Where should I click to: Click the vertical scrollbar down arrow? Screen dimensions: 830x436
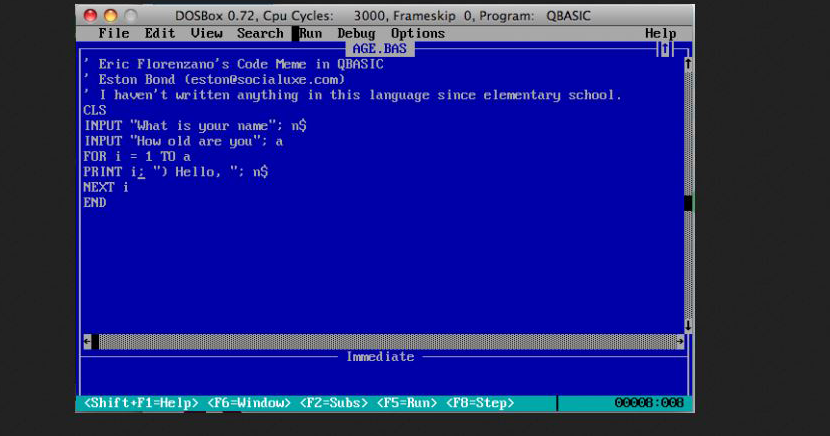click(x=688, y=325)
